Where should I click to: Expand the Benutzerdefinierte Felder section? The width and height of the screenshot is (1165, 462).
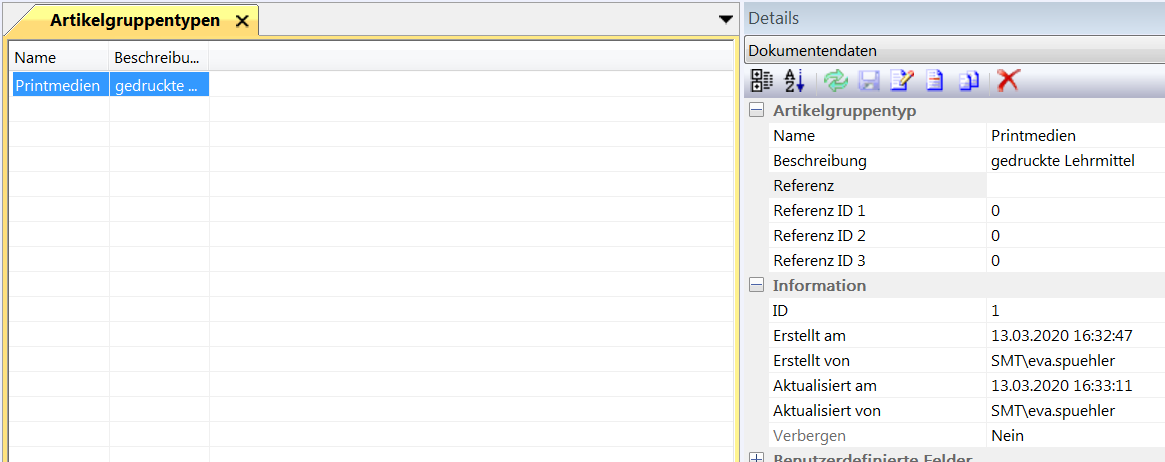757,458
